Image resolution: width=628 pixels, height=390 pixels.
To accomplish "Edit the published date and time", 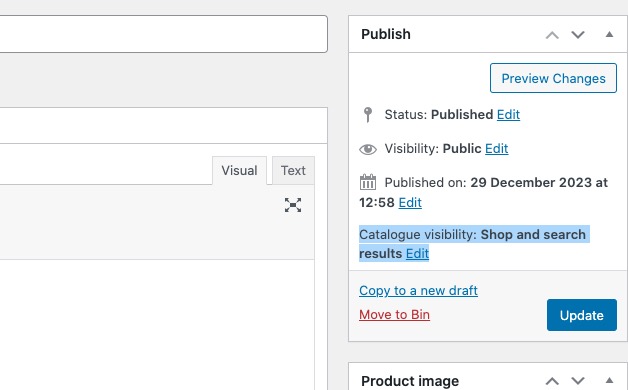I will click(x=410, y=203).
